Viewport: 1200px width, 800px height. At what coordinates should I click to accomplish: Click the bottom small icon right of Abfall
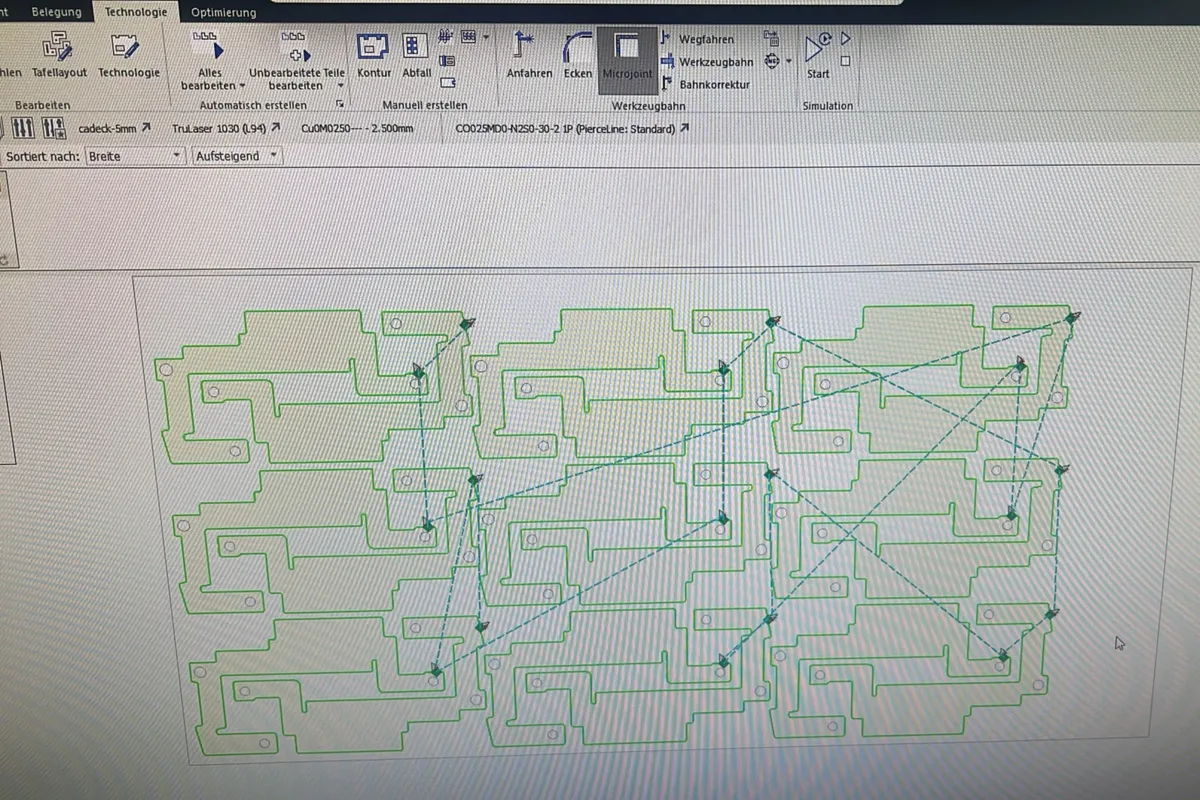coord(447,83)
